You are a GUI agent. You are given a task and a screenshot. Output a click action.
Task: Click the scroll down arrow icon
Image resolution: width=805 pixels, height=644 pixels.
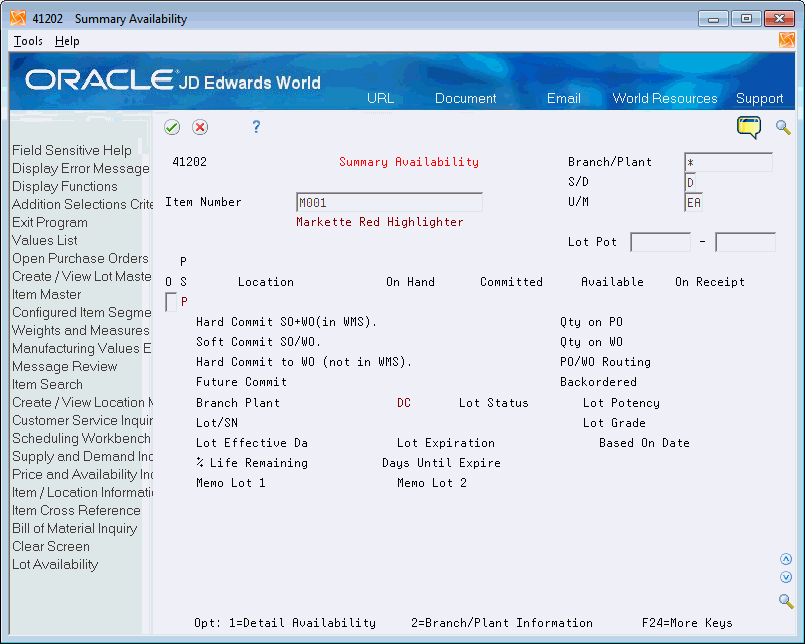click(x=785, y=577)
